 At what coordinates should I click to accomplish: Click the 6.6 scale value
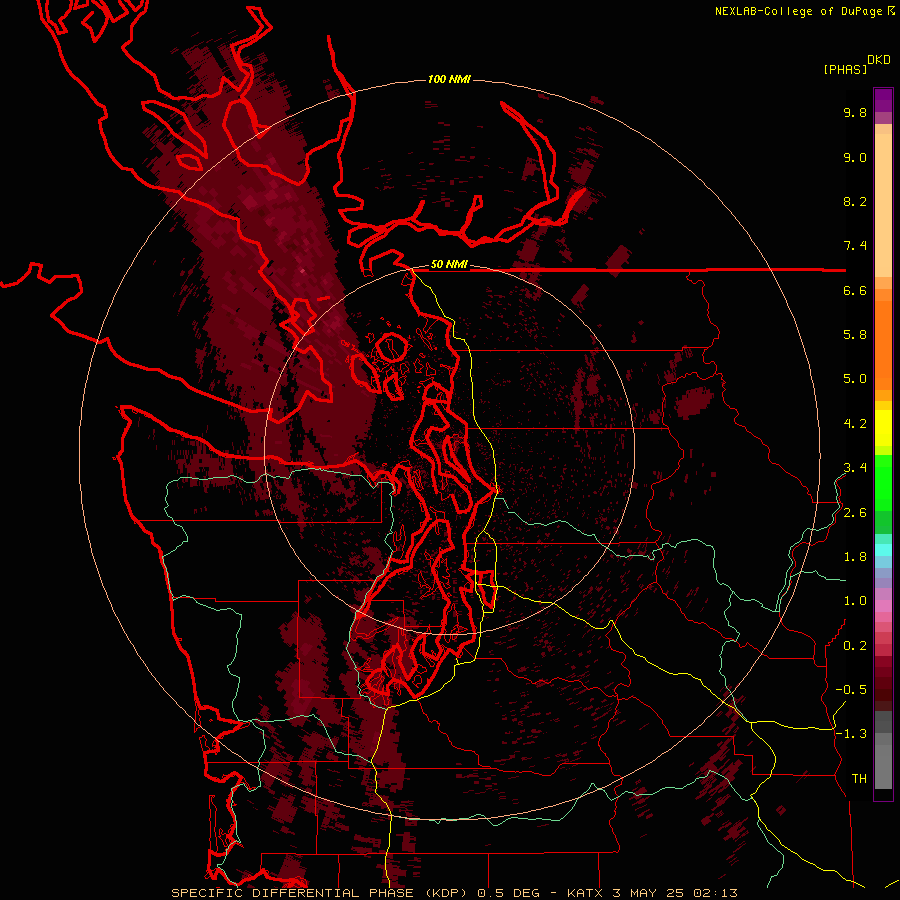tap(855, 290)
